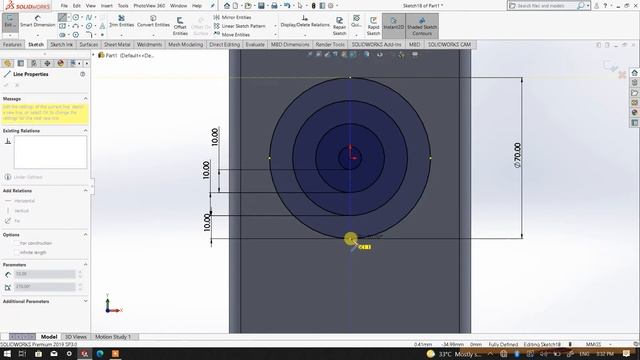Click the Undo icon
Viewport: 640px width, 360px height.
(287, 6)
